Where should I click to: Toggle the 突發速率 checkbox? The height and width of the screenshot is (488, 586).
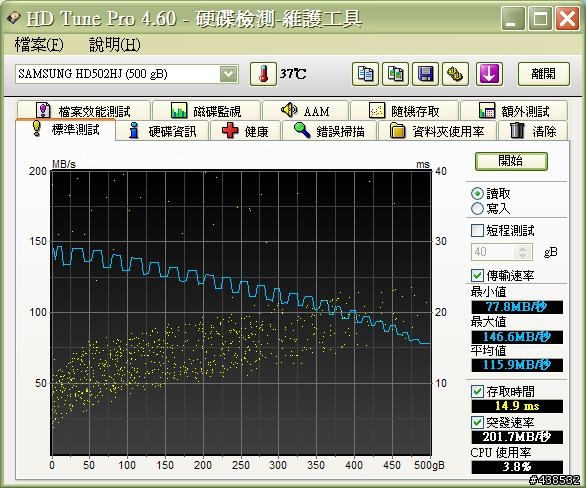(477, 423)
